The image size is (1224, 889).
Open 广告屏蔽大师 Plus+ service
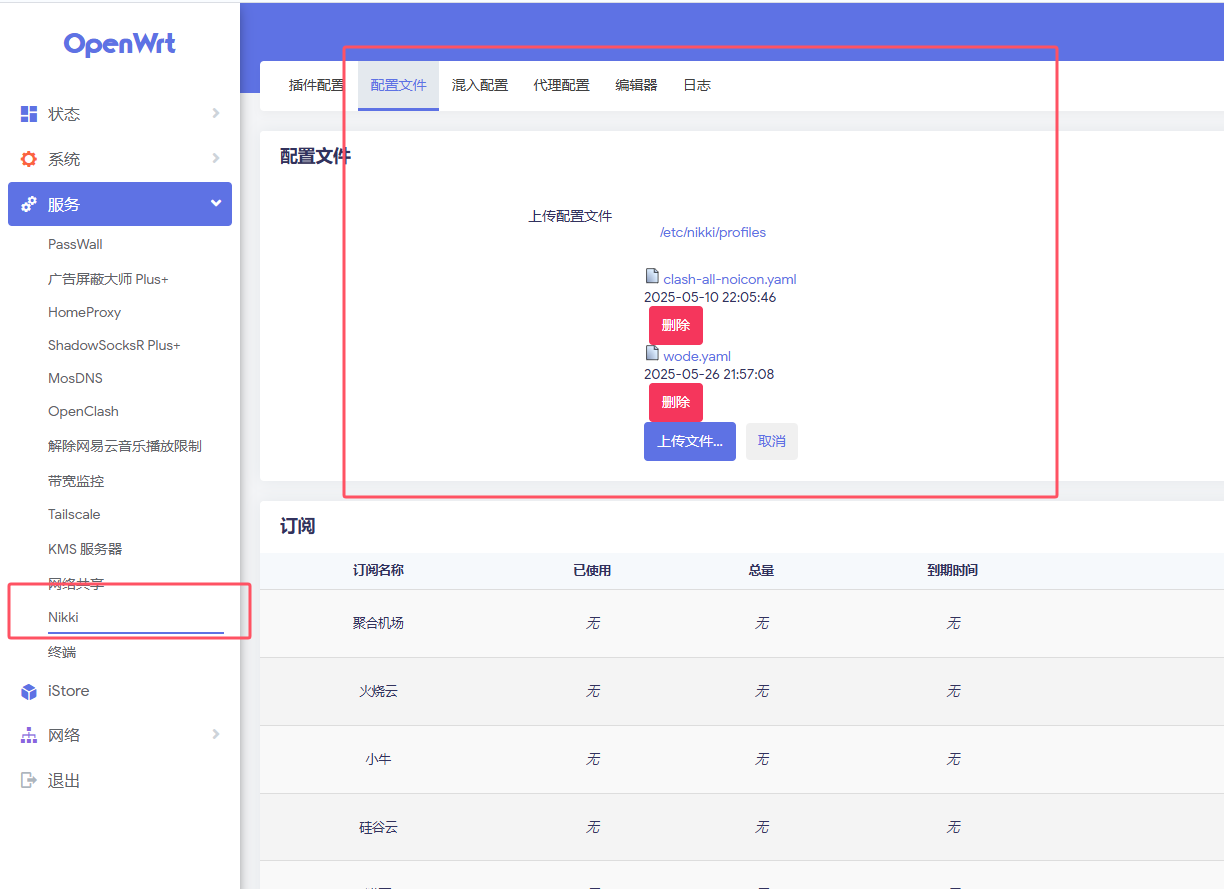point(108,279)
